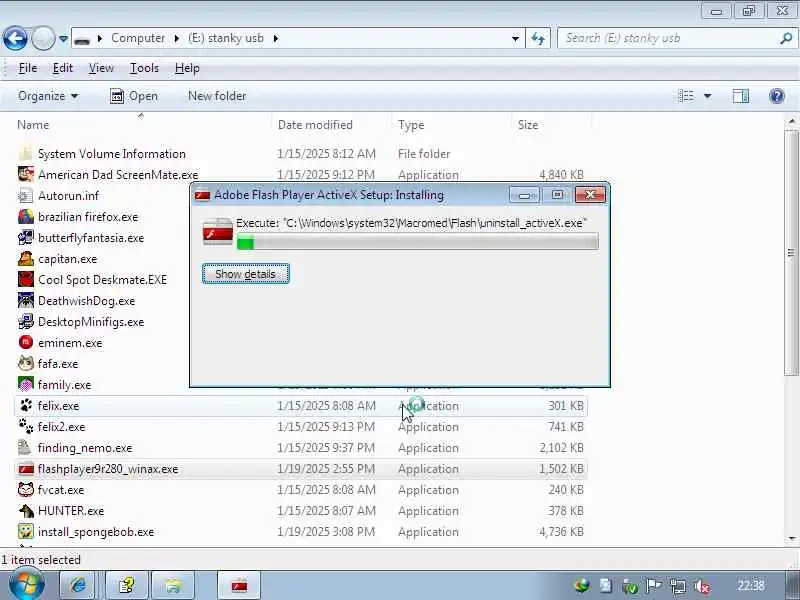Minimize the Adobe Flash Player setup dialog
Image resolution: width=800 pixels, height=600 pixels.
coord(524,195)
